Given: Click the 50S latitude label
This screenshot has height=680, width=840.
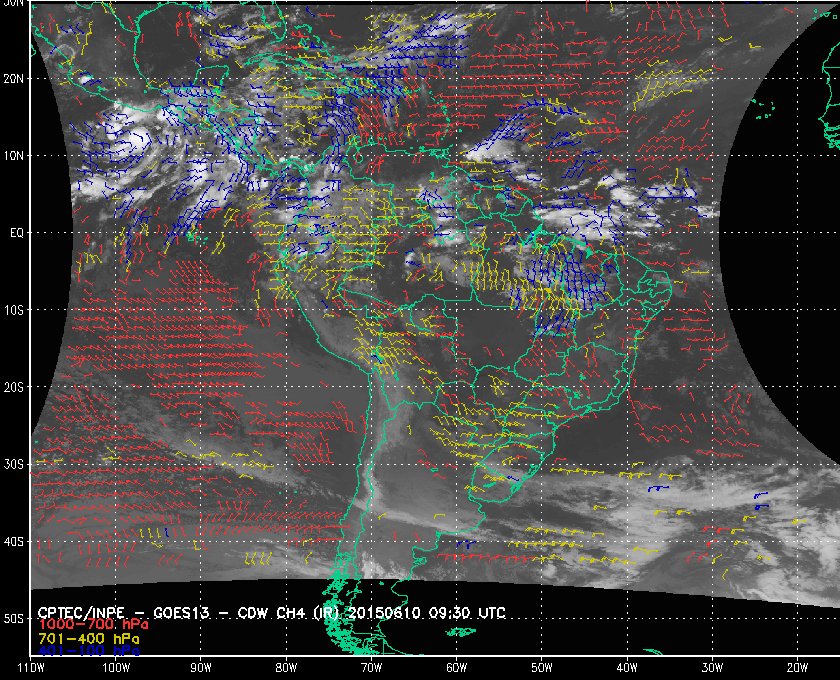Looking at the screenshot, I should (13, 618).
